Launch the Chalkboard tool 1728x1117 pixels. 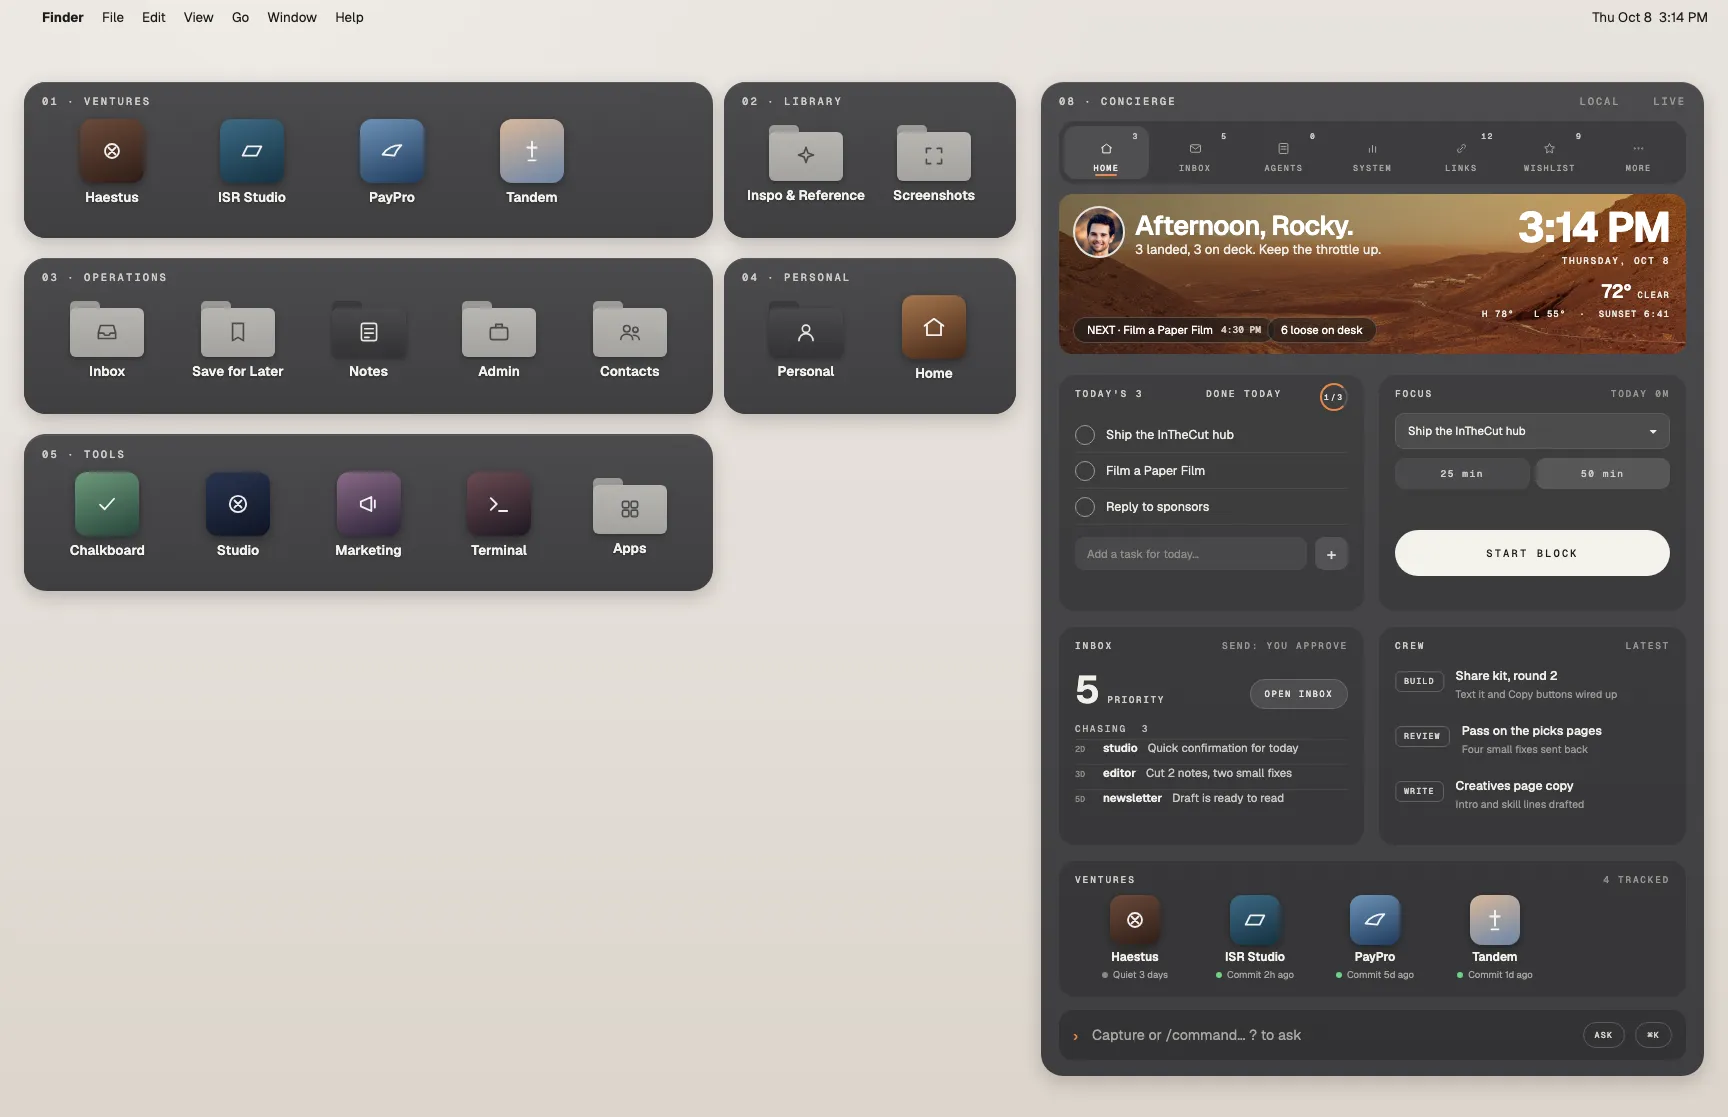pyautogui.click(x=107, y=504)
